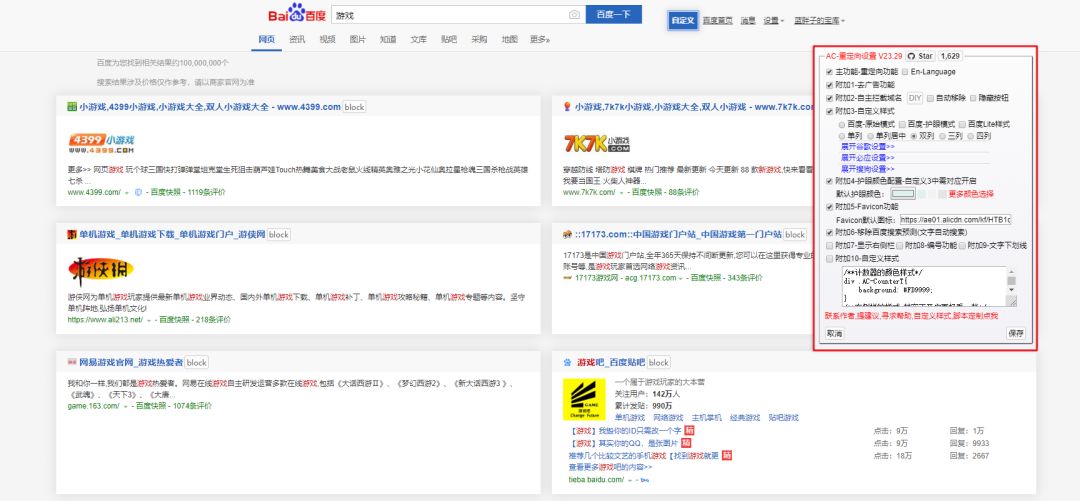Click the 7K7K 小游戏 logo image
1080x501 pixels.
tap(598, 143)
